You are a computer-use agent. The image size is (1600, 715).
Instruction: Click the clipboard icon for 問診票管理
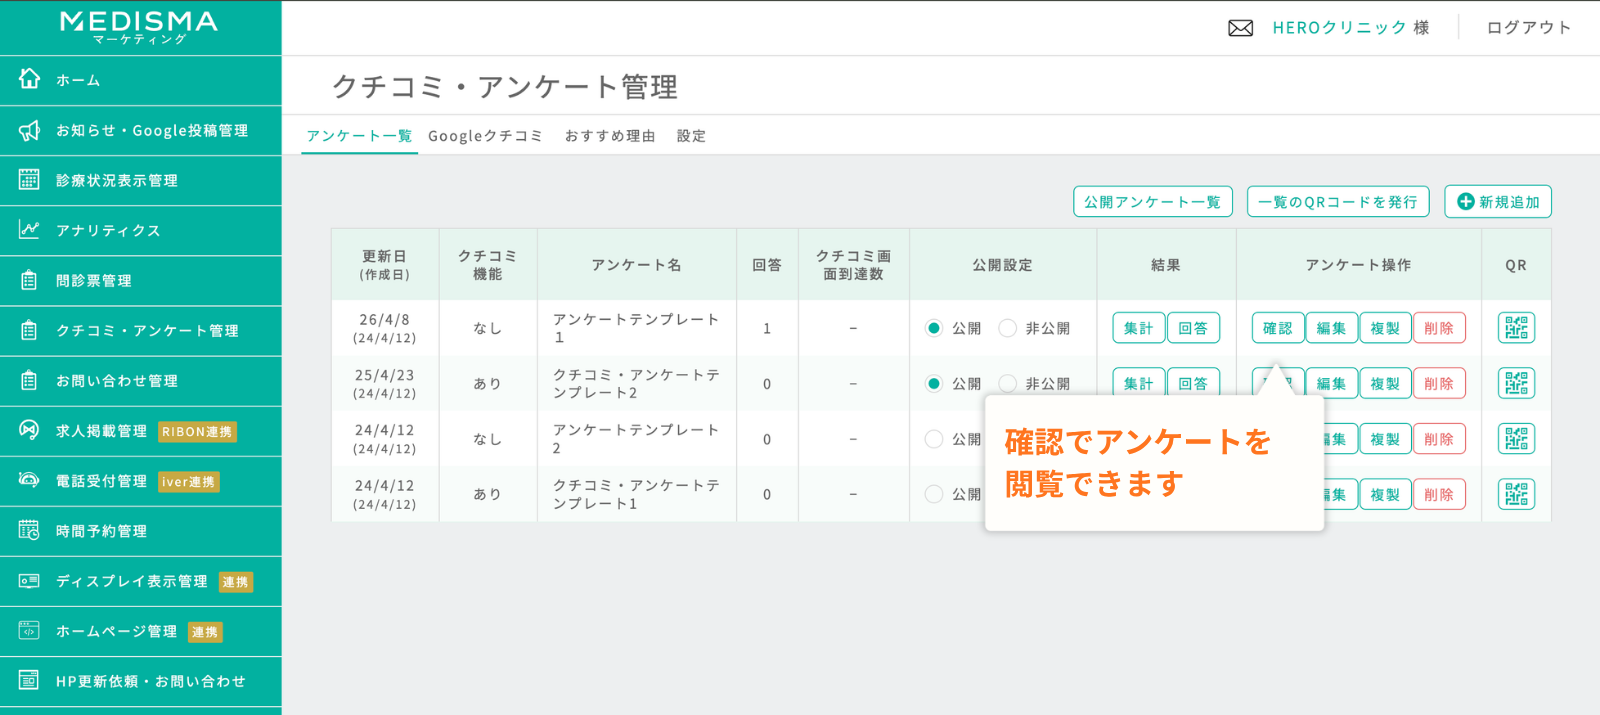29,280
